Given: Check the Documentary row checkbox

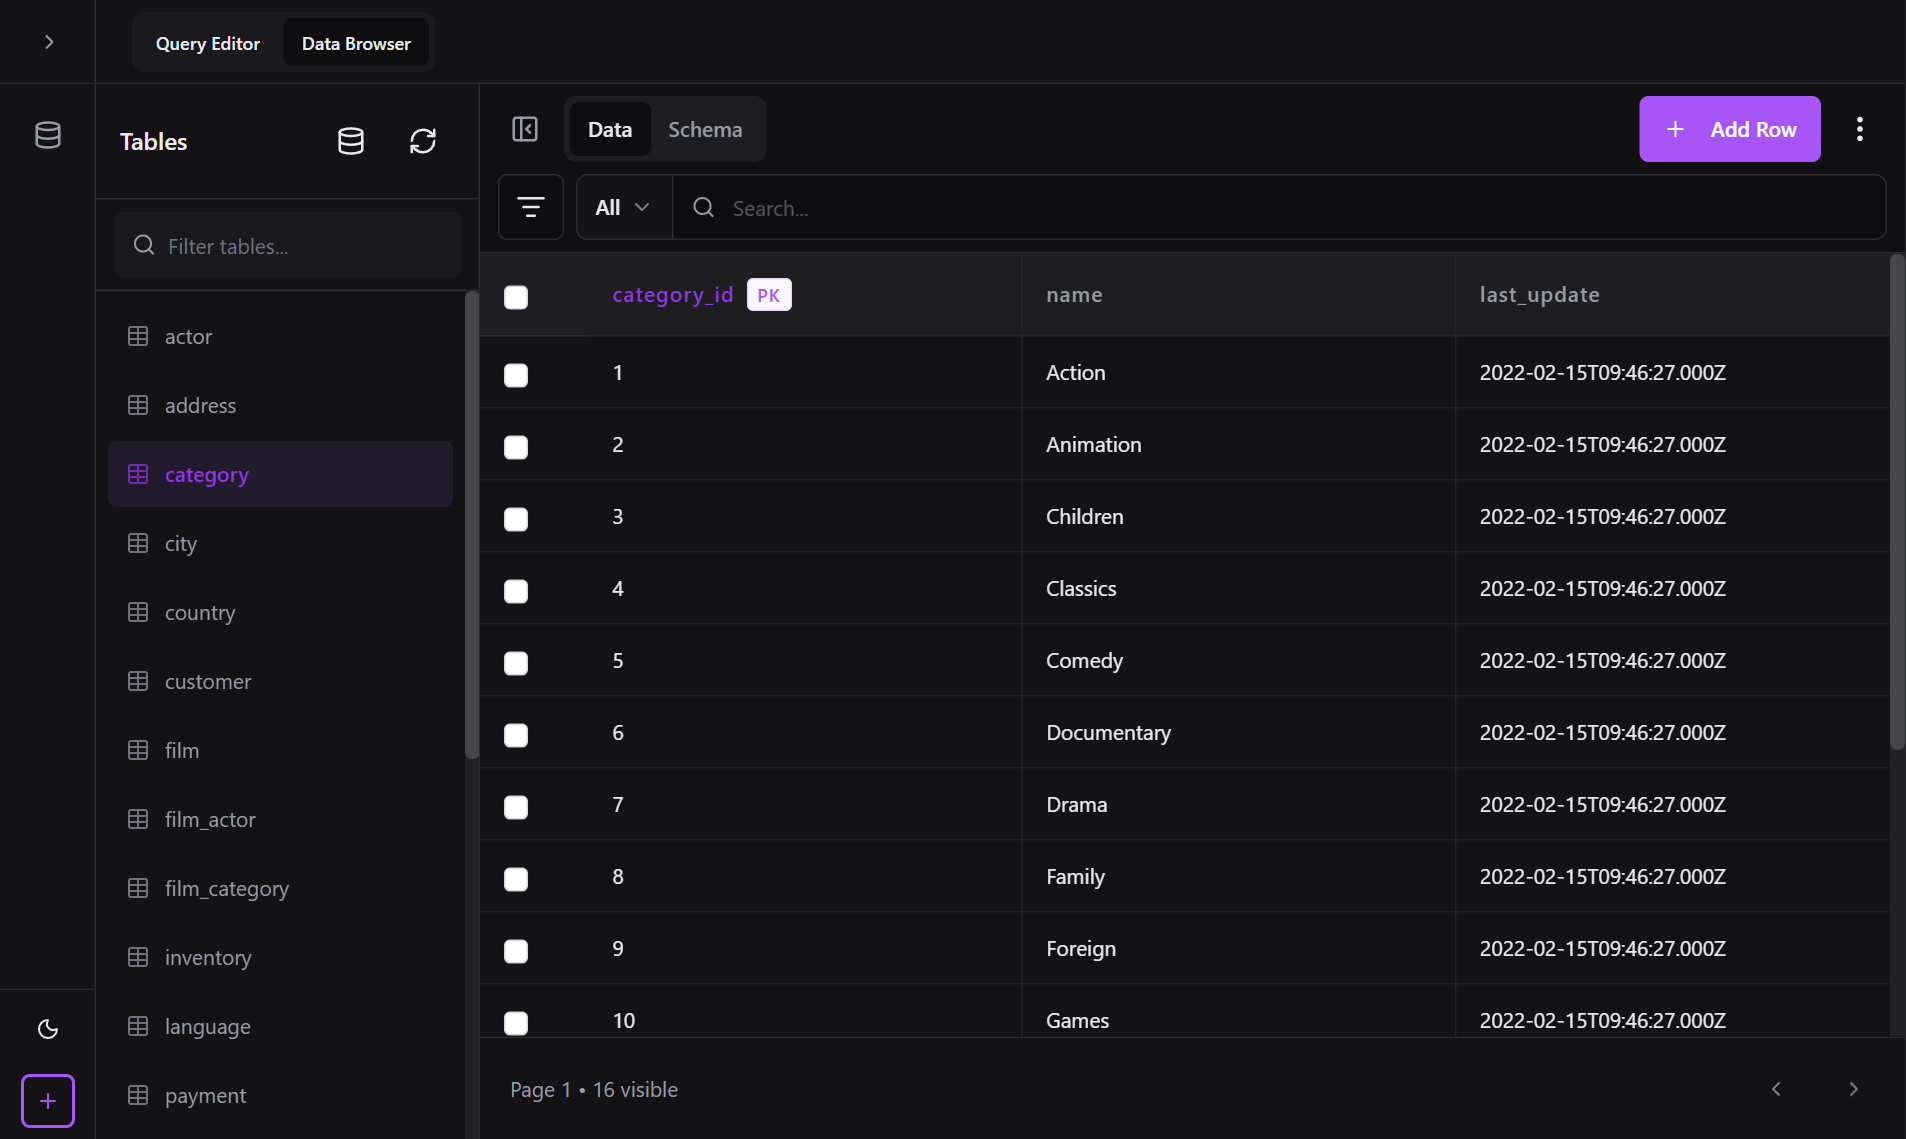Looking at the screenshot, I should (516, 735).
